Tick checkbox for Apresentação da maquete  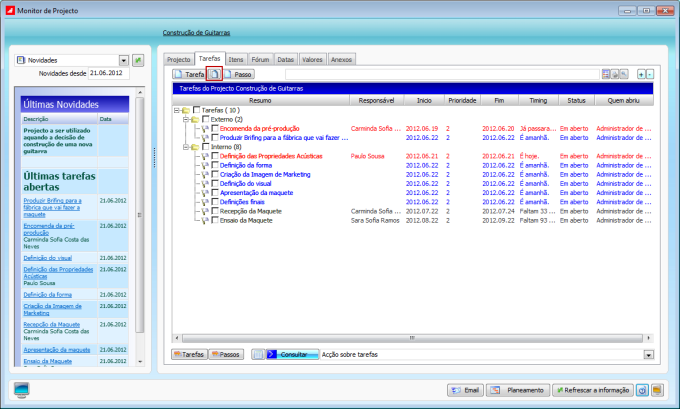[215, 193]
